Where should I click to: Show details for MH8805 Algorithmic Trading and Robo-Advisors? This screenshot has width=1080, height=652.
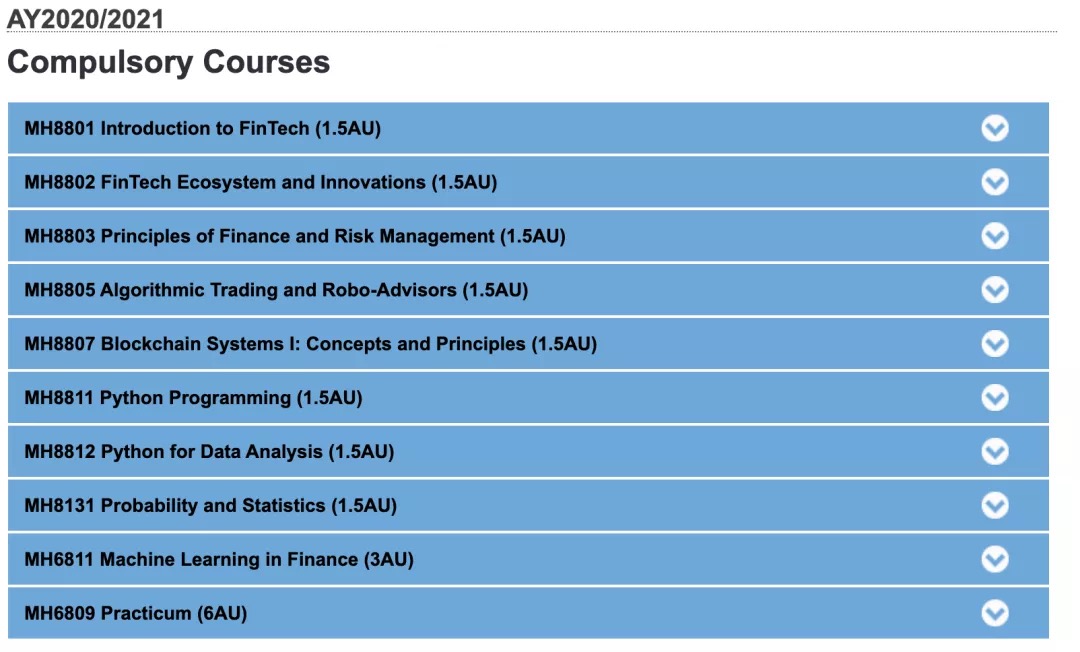pos(528,290)
